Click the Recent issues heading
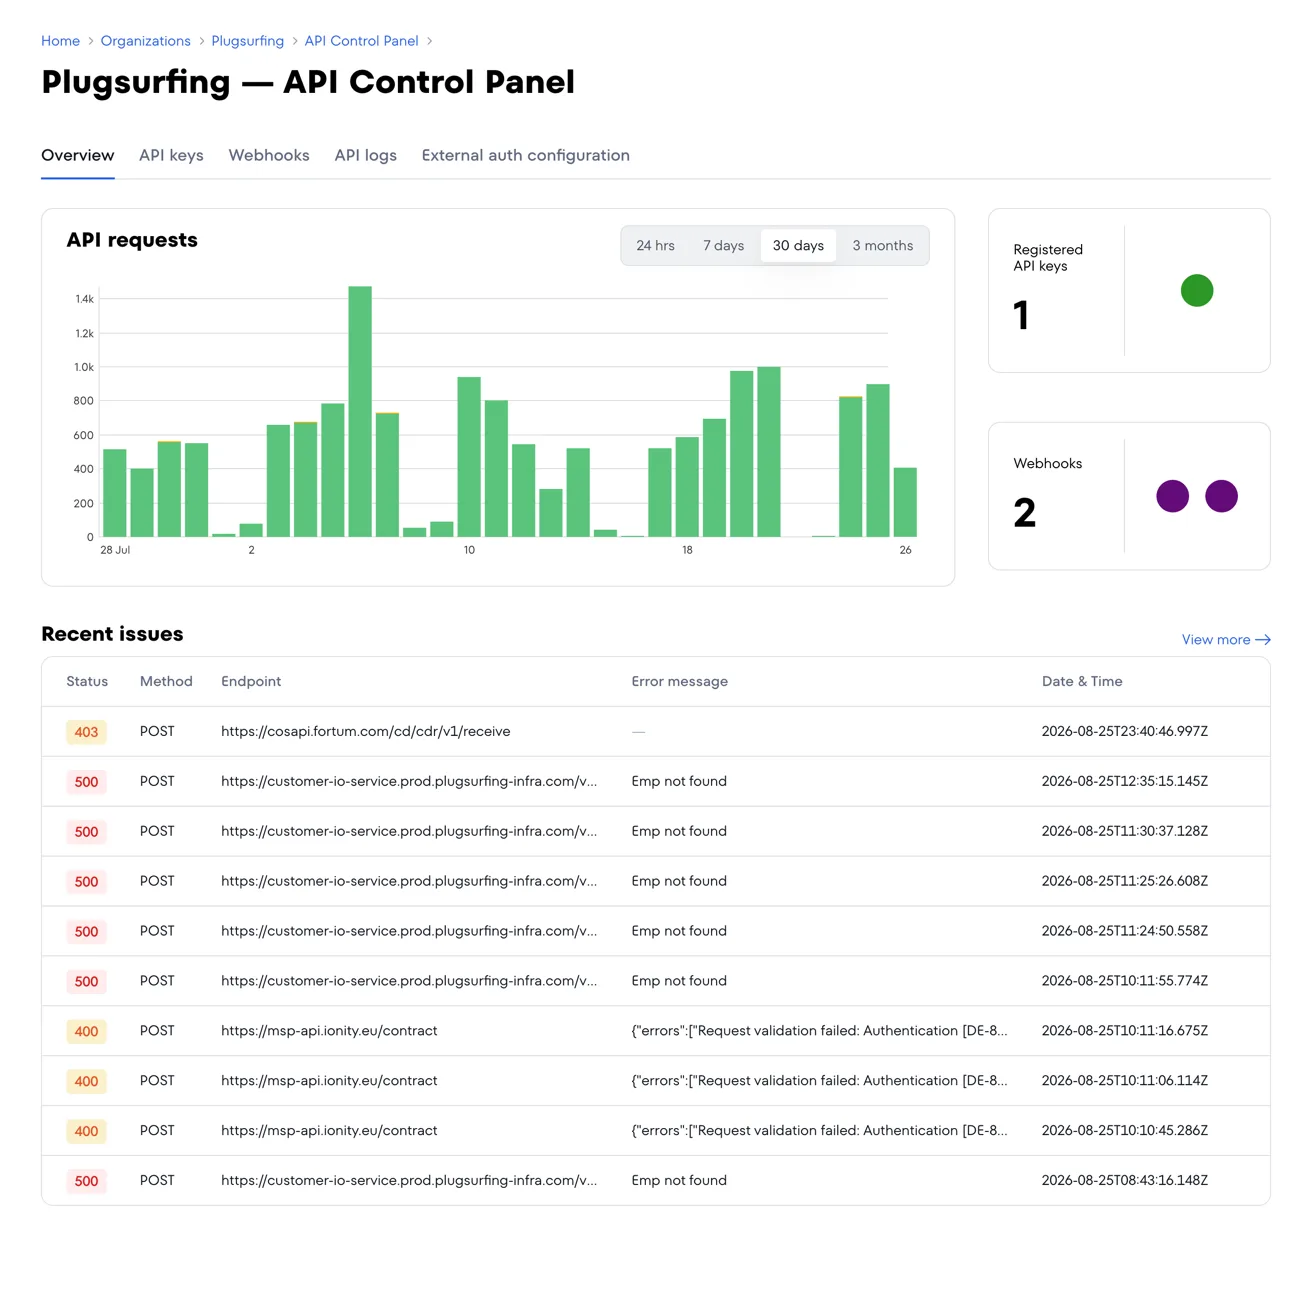1312x1312 pixels. pyautogui.click(x=112, y=634)
